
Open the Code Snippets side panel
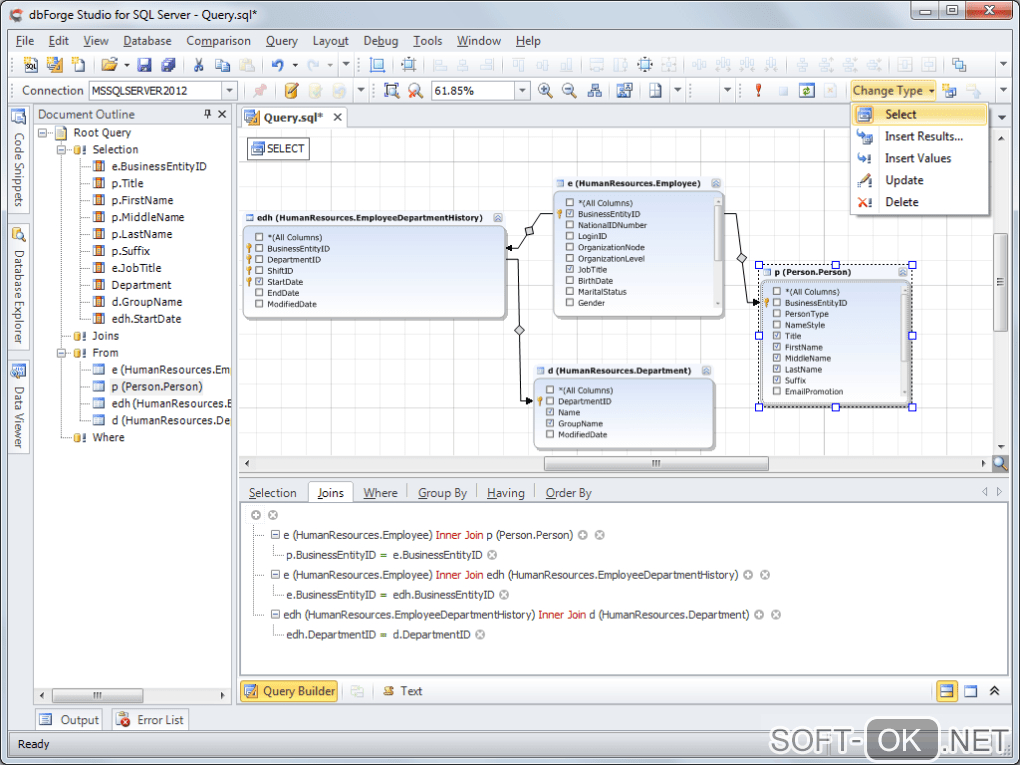tap(18, 160)
